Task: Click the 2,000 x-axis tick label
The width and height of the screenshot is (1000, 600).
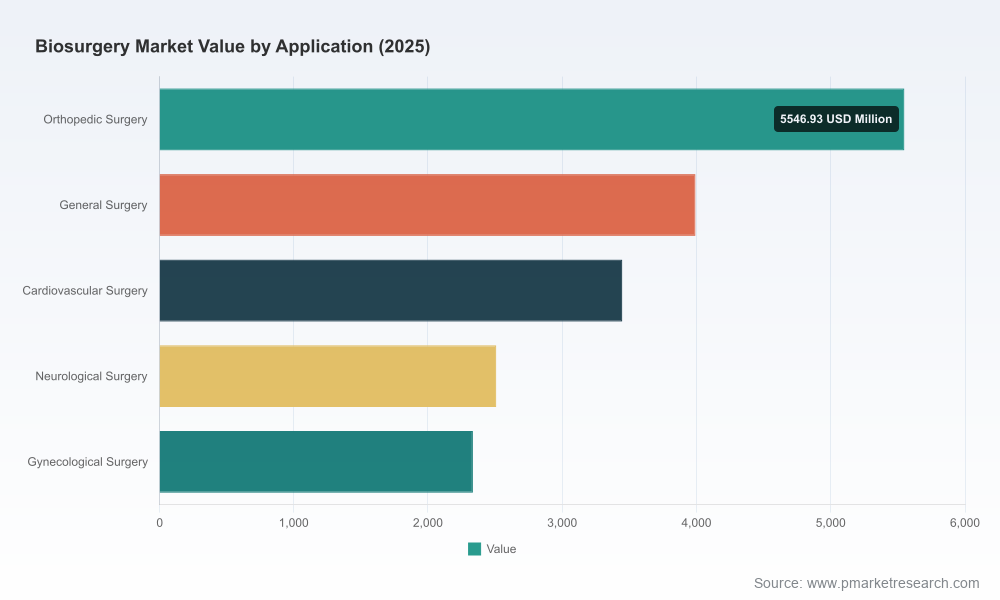Action: [427, 523]
